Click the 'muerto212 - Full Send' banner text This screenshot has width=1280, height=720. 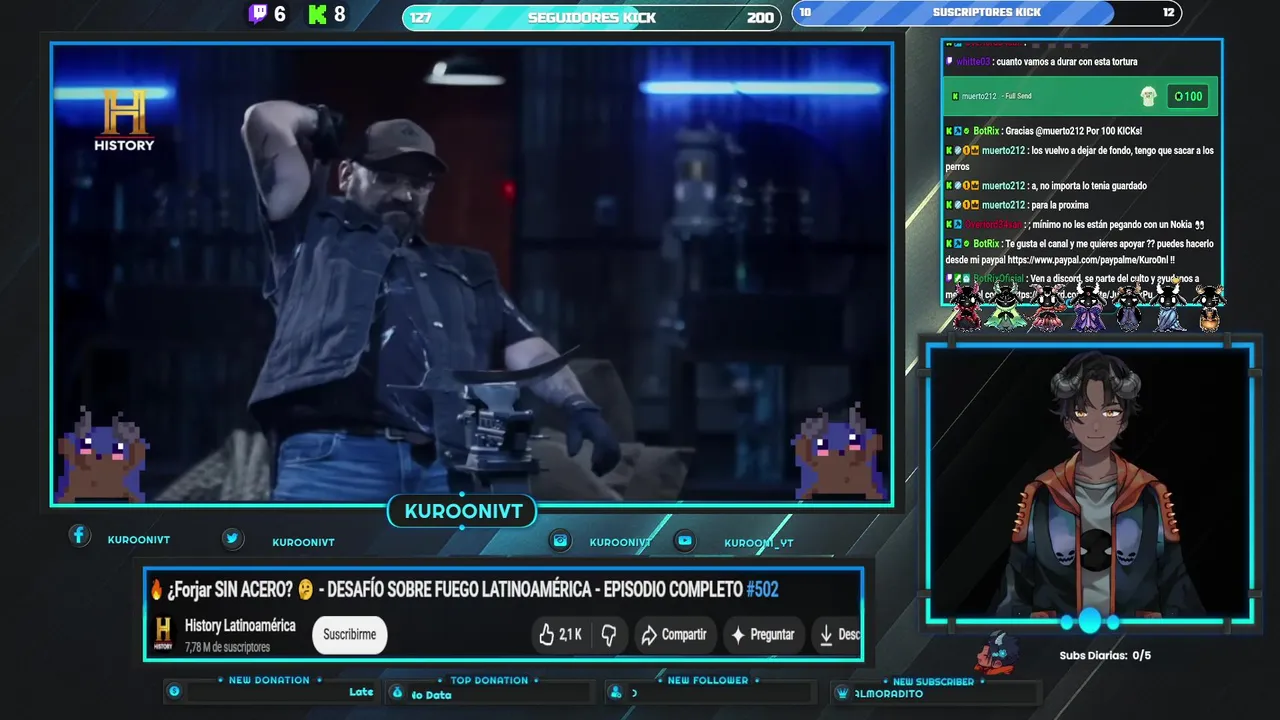pos(997,96)
